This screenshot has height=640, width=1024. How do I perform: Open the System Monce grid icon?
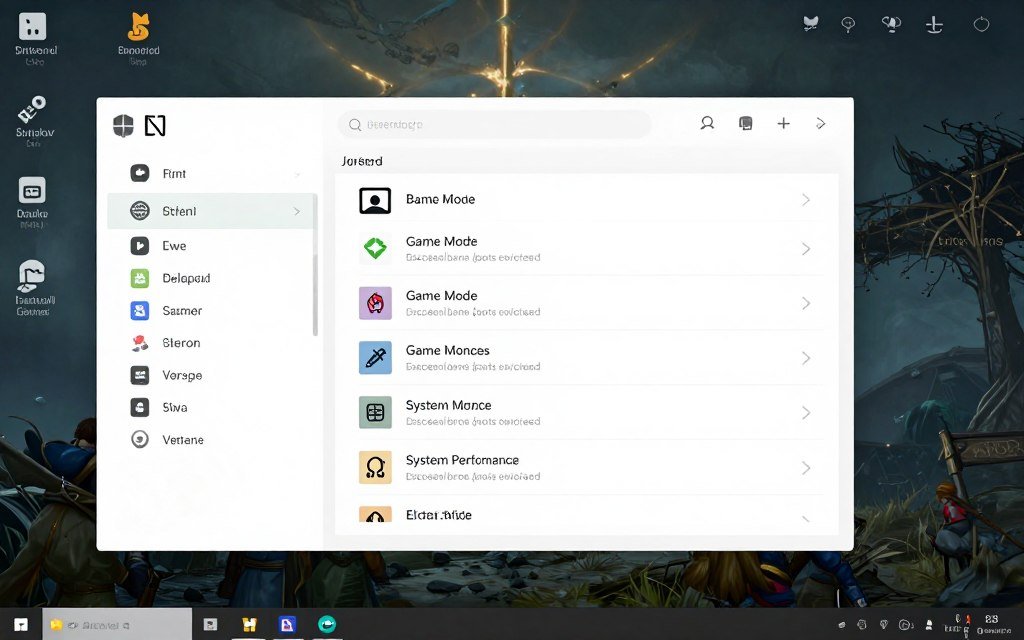tap(376, 412)
